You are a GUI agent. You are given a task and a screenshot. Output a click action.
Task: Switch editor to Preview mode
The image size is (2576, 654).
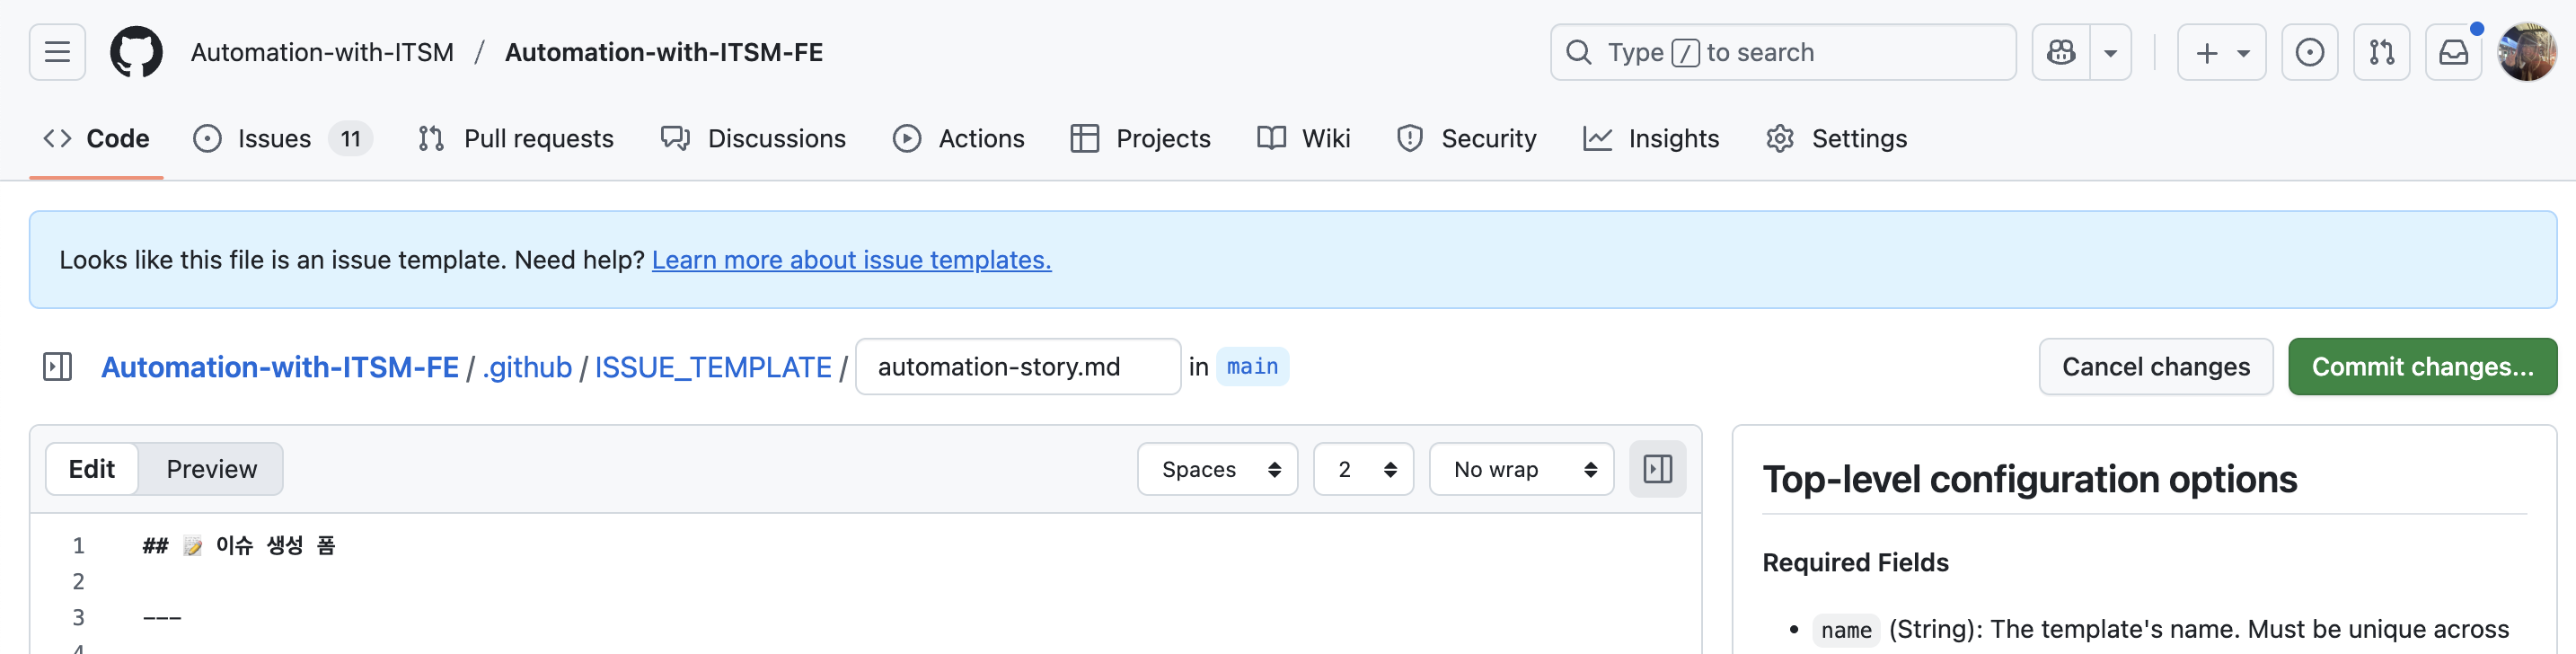pos(211,469)
